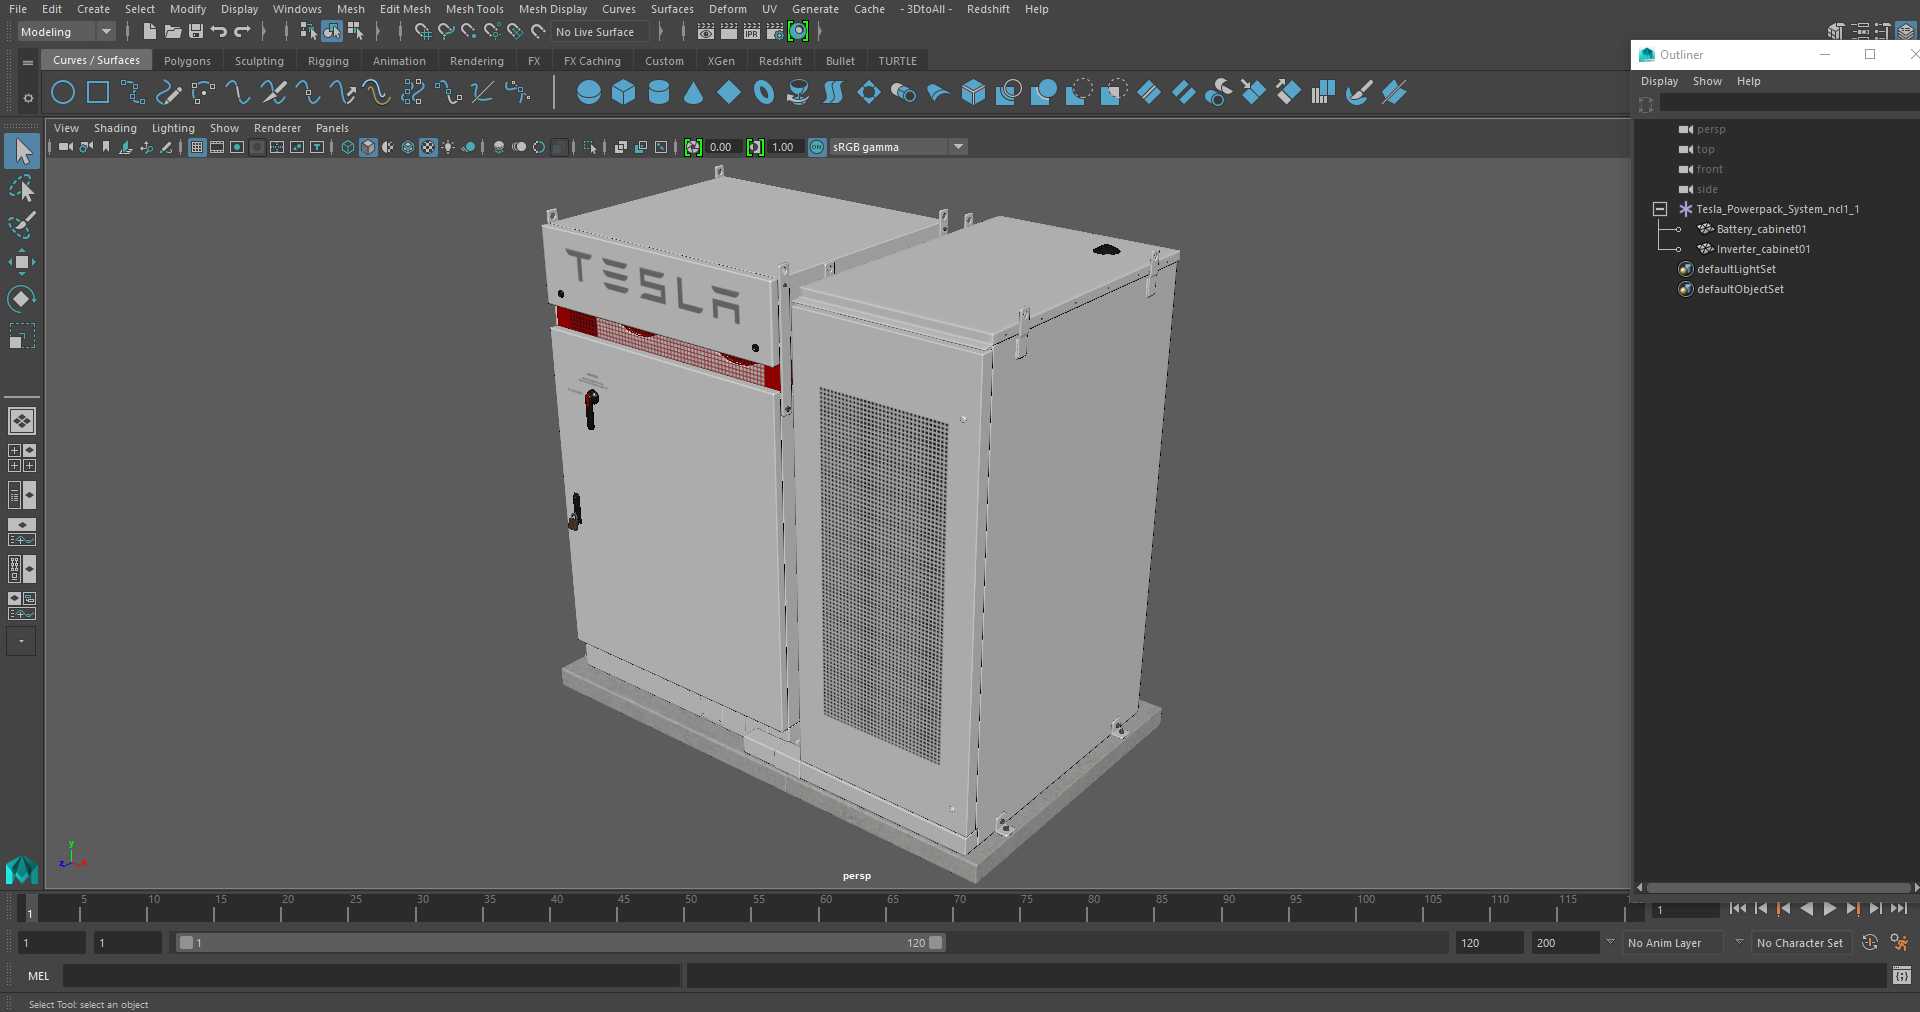The height and width of the screenshot is (1012, 1920).
Task: Open the Outliner Show menu
Action: click(1707, 81)
